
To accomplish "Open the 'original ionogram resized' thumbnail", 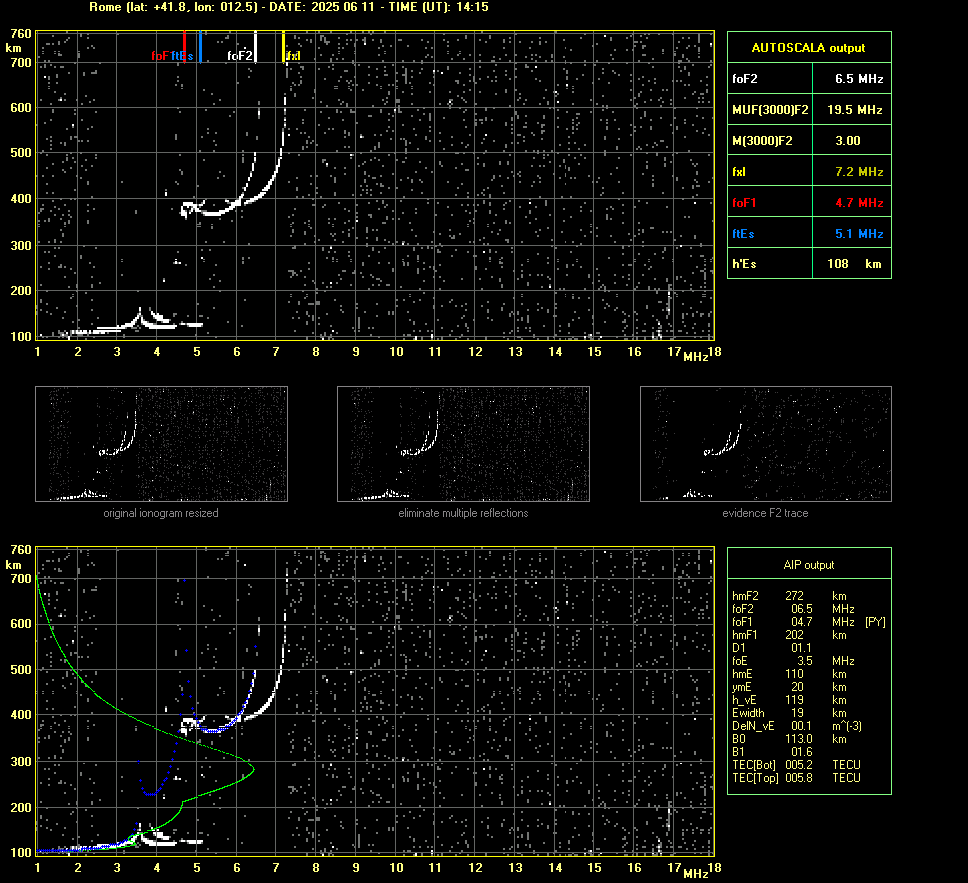I will pos(161,444).
